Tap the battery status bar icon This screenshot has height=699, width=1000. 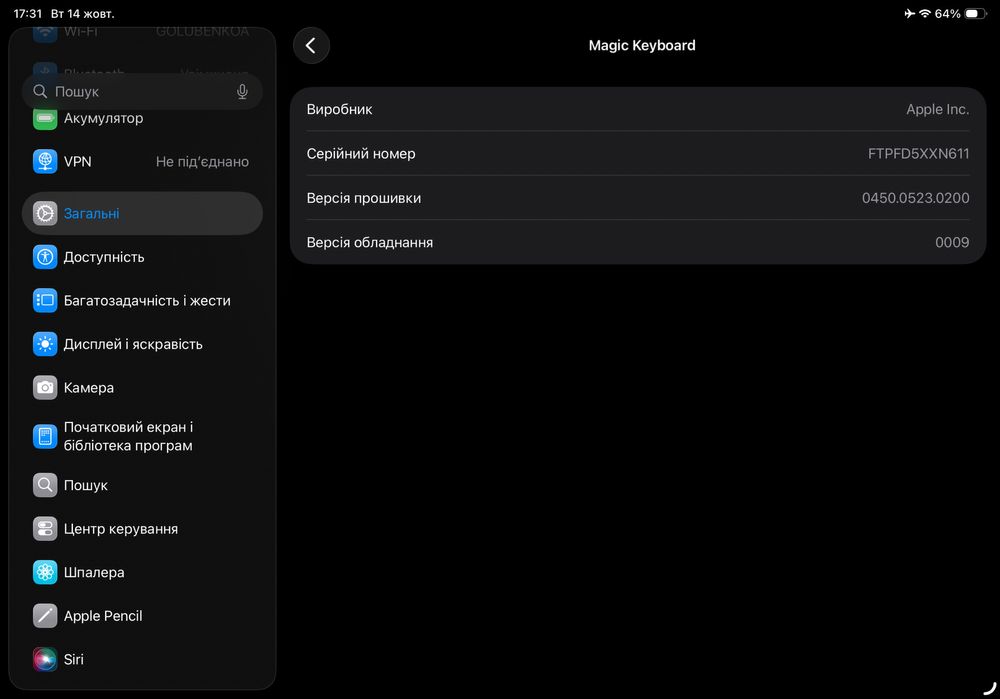(975, 13)
